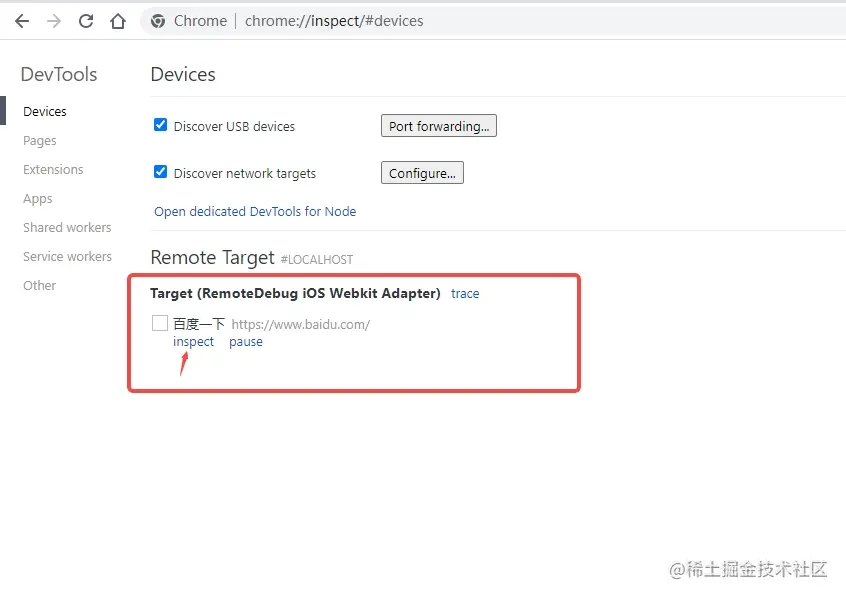The height and width of the screenshot is (598, 846).
Task: Open dedicated DevTools for Node
Action: pos(253,211)
